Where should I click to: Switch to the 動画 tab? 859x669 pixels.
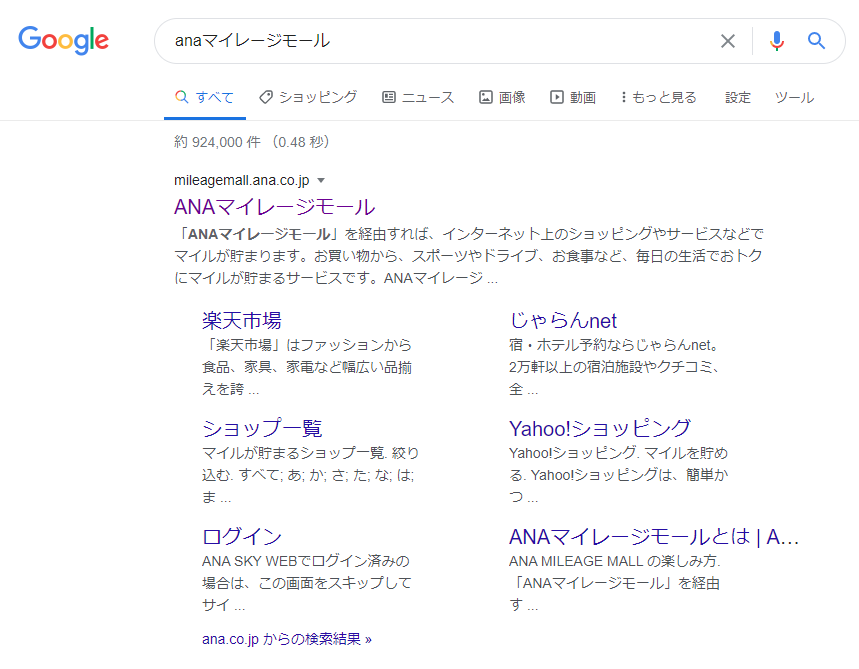pos(573,97)
